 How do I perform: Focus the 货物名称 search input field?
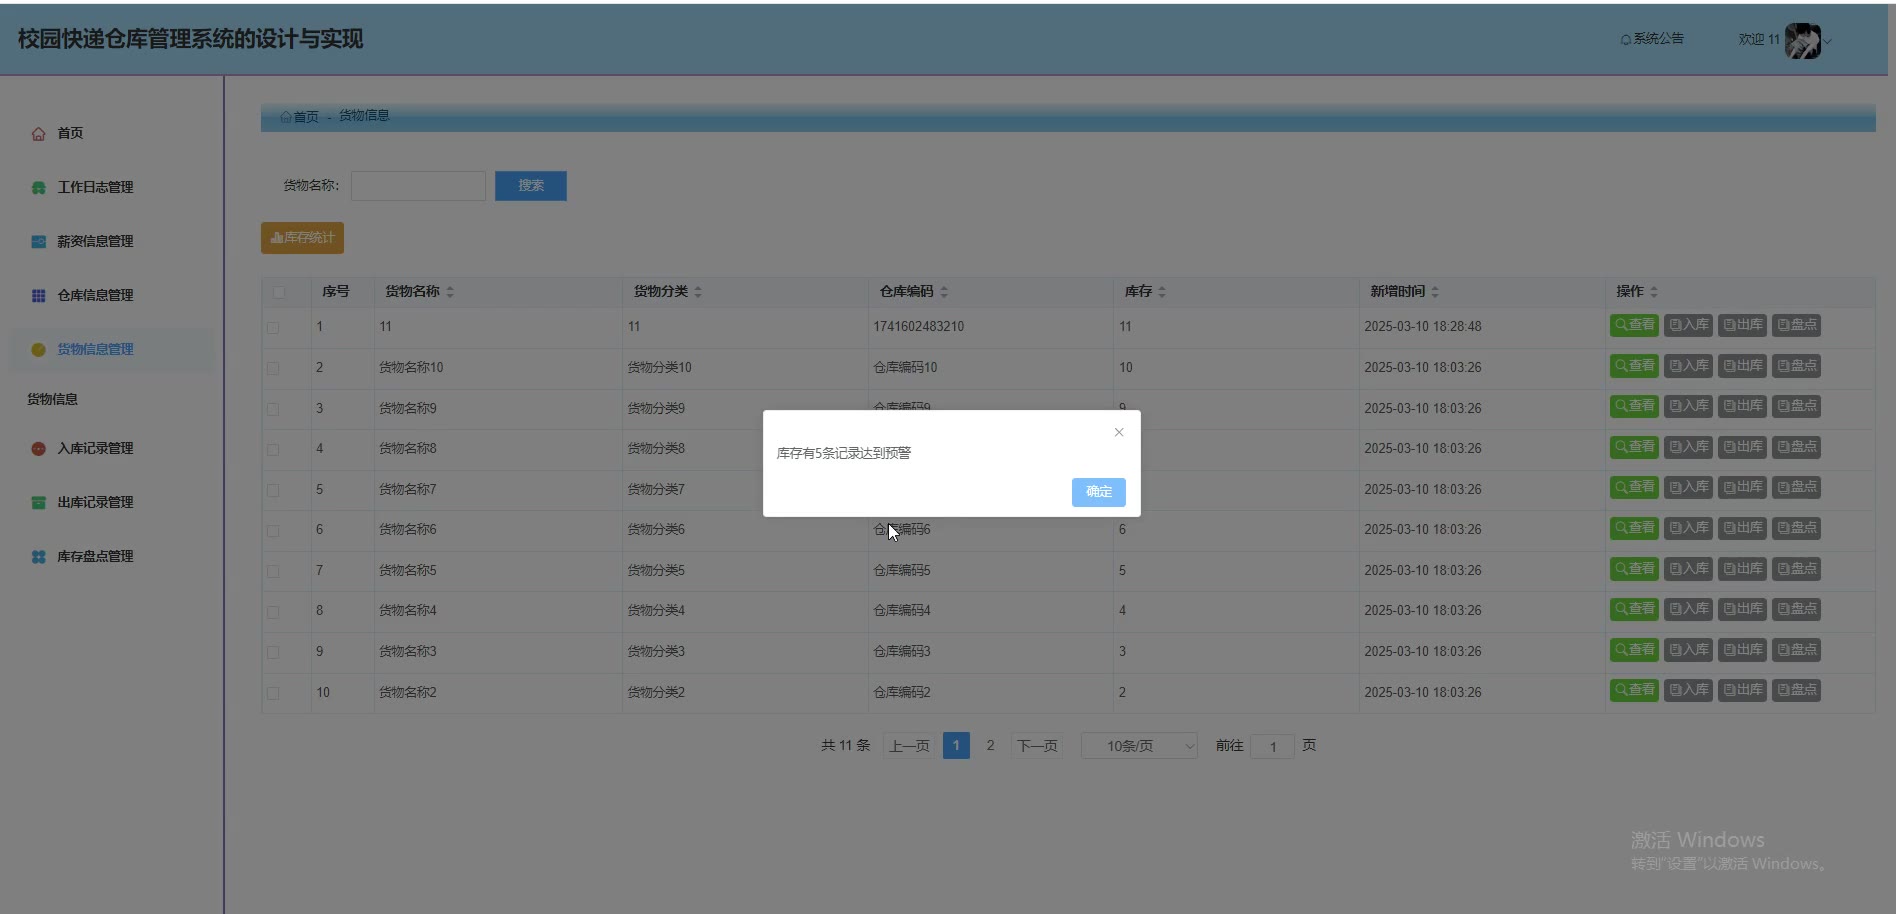coord(418,186)
